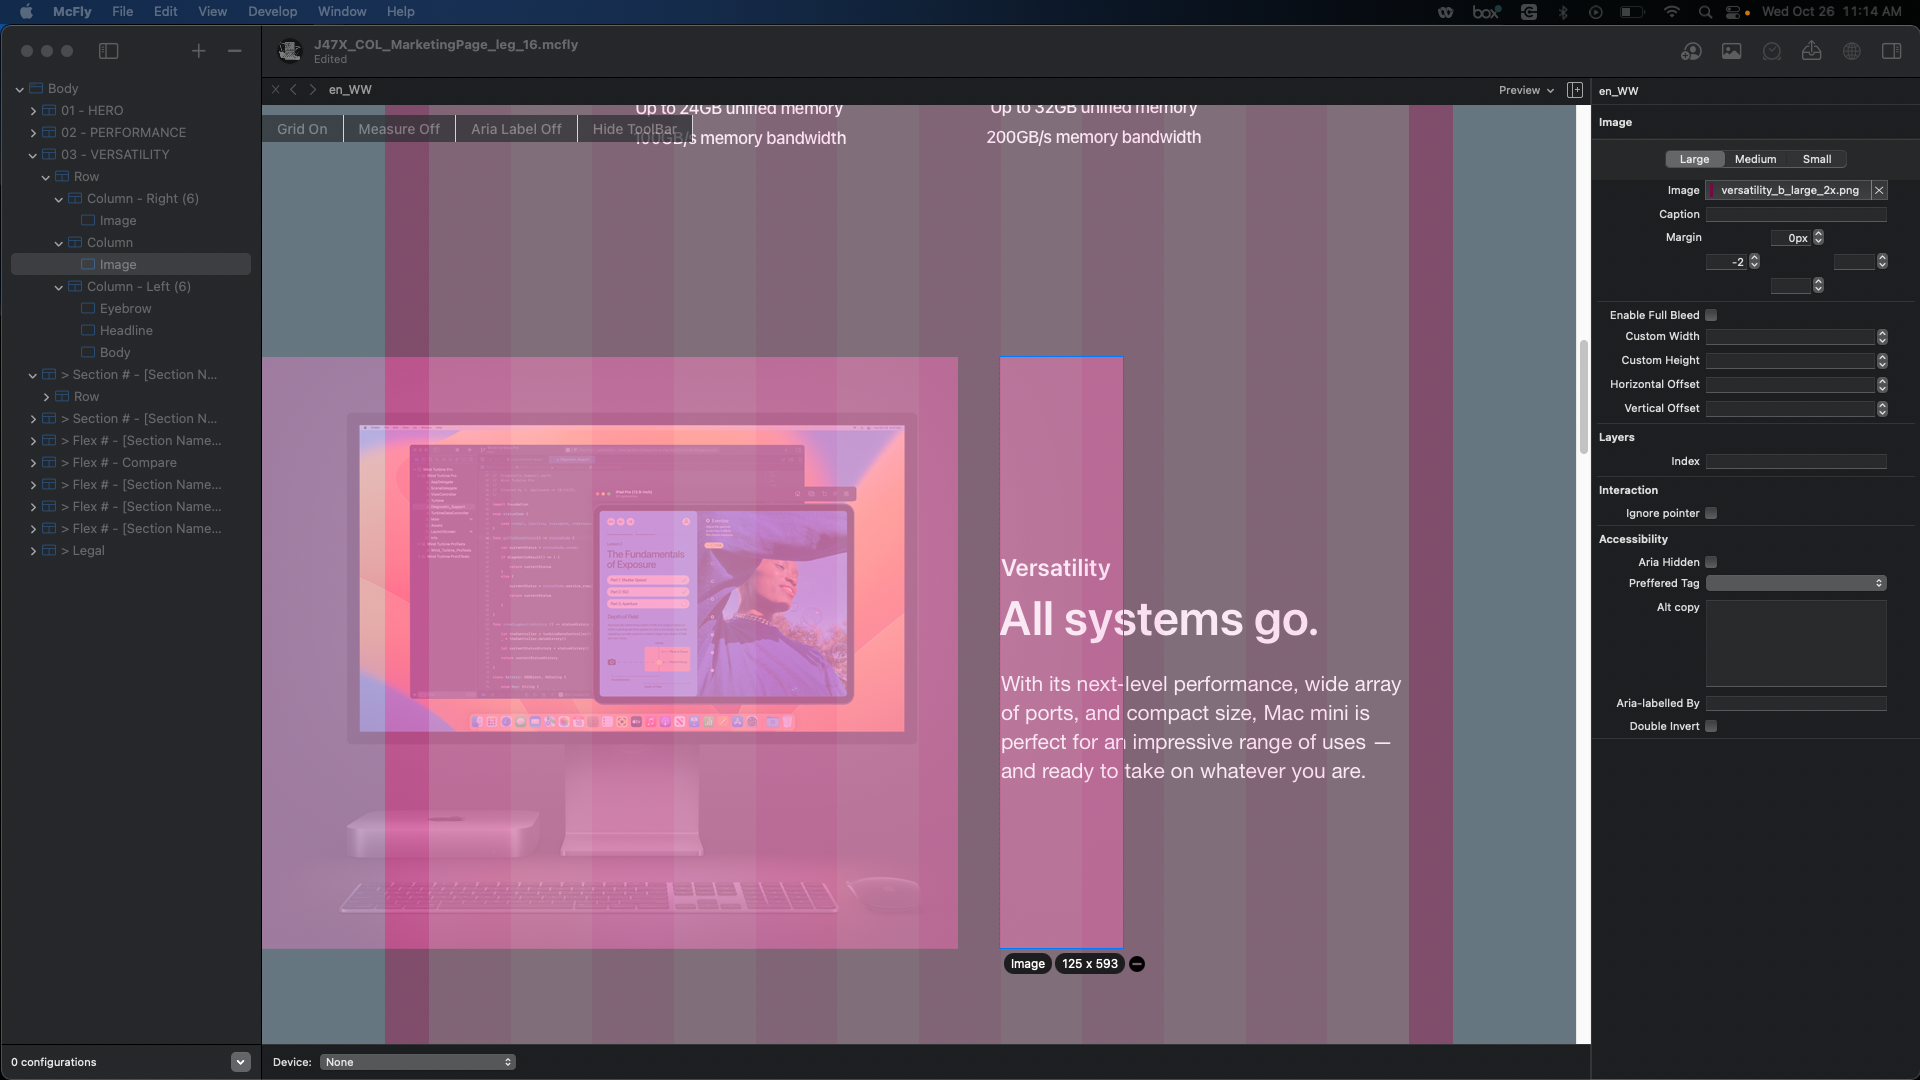The width and height of the screenshot is (1920, 1080).
Task: Enable the Full Bleed checkbox
Action: (1711, 315)
